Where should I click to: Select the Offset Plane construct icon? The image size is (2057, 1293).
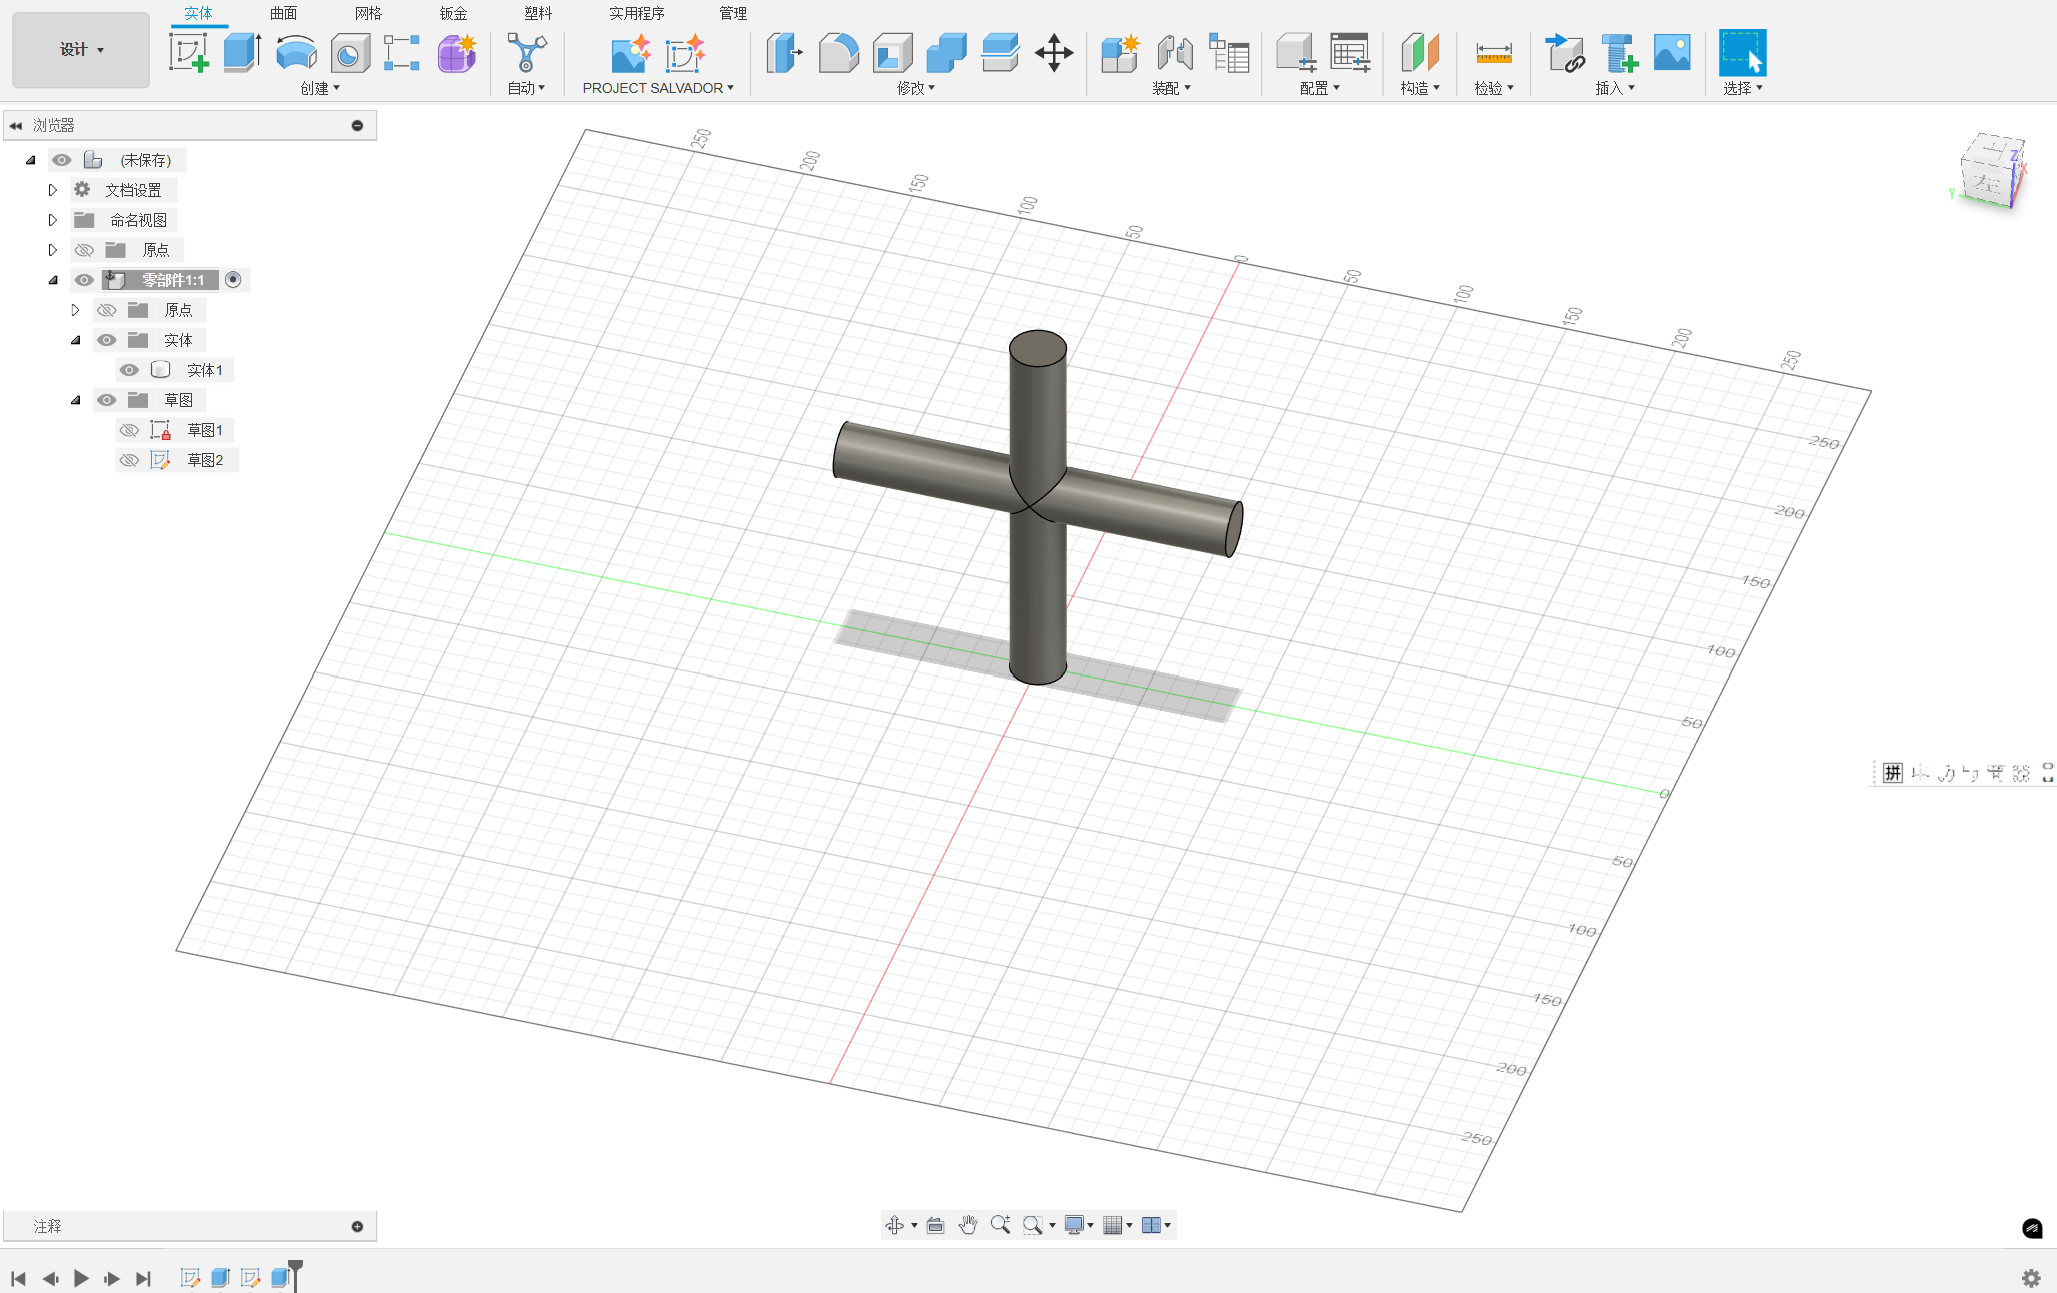coord(1419,52)
